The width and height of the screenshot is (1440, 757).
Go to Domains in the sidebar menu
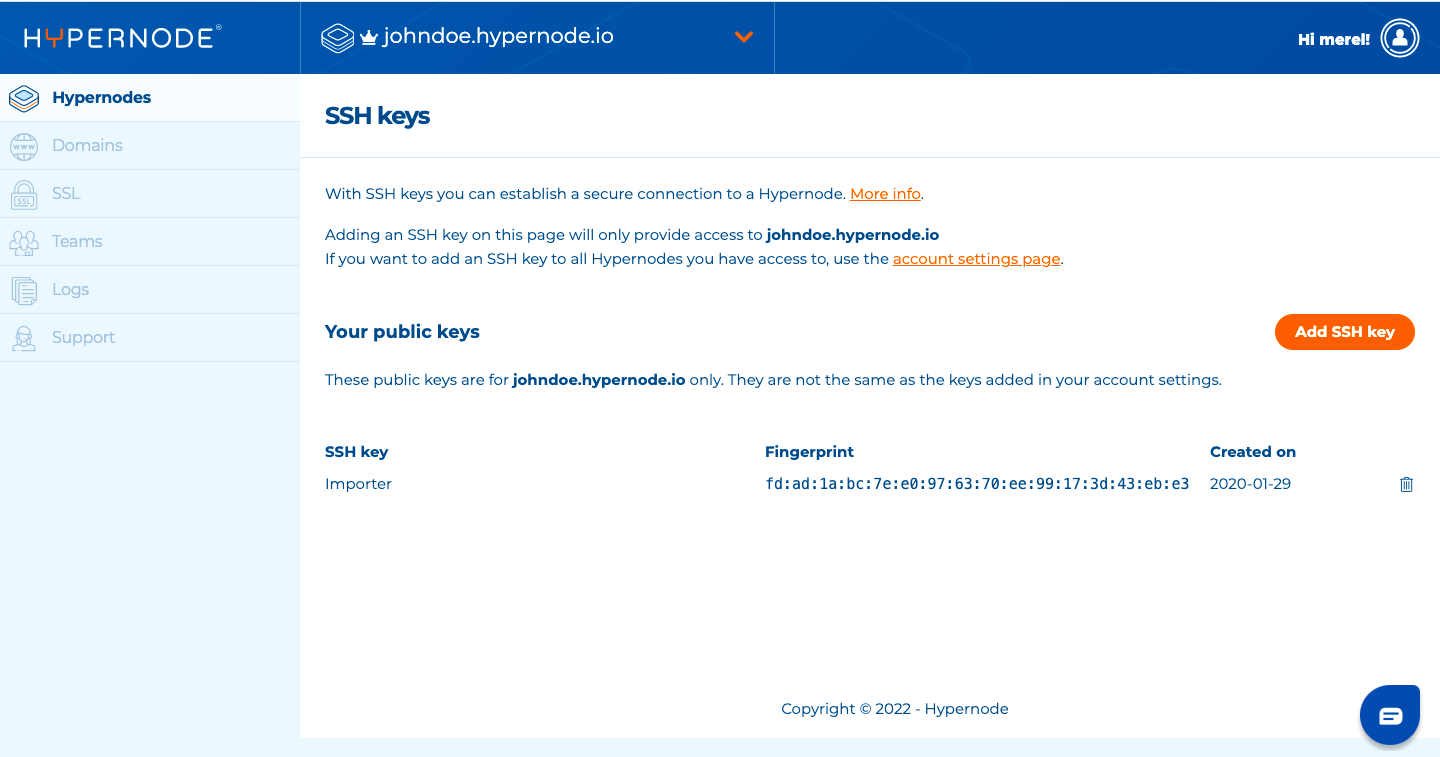click(x=87, y=146)
